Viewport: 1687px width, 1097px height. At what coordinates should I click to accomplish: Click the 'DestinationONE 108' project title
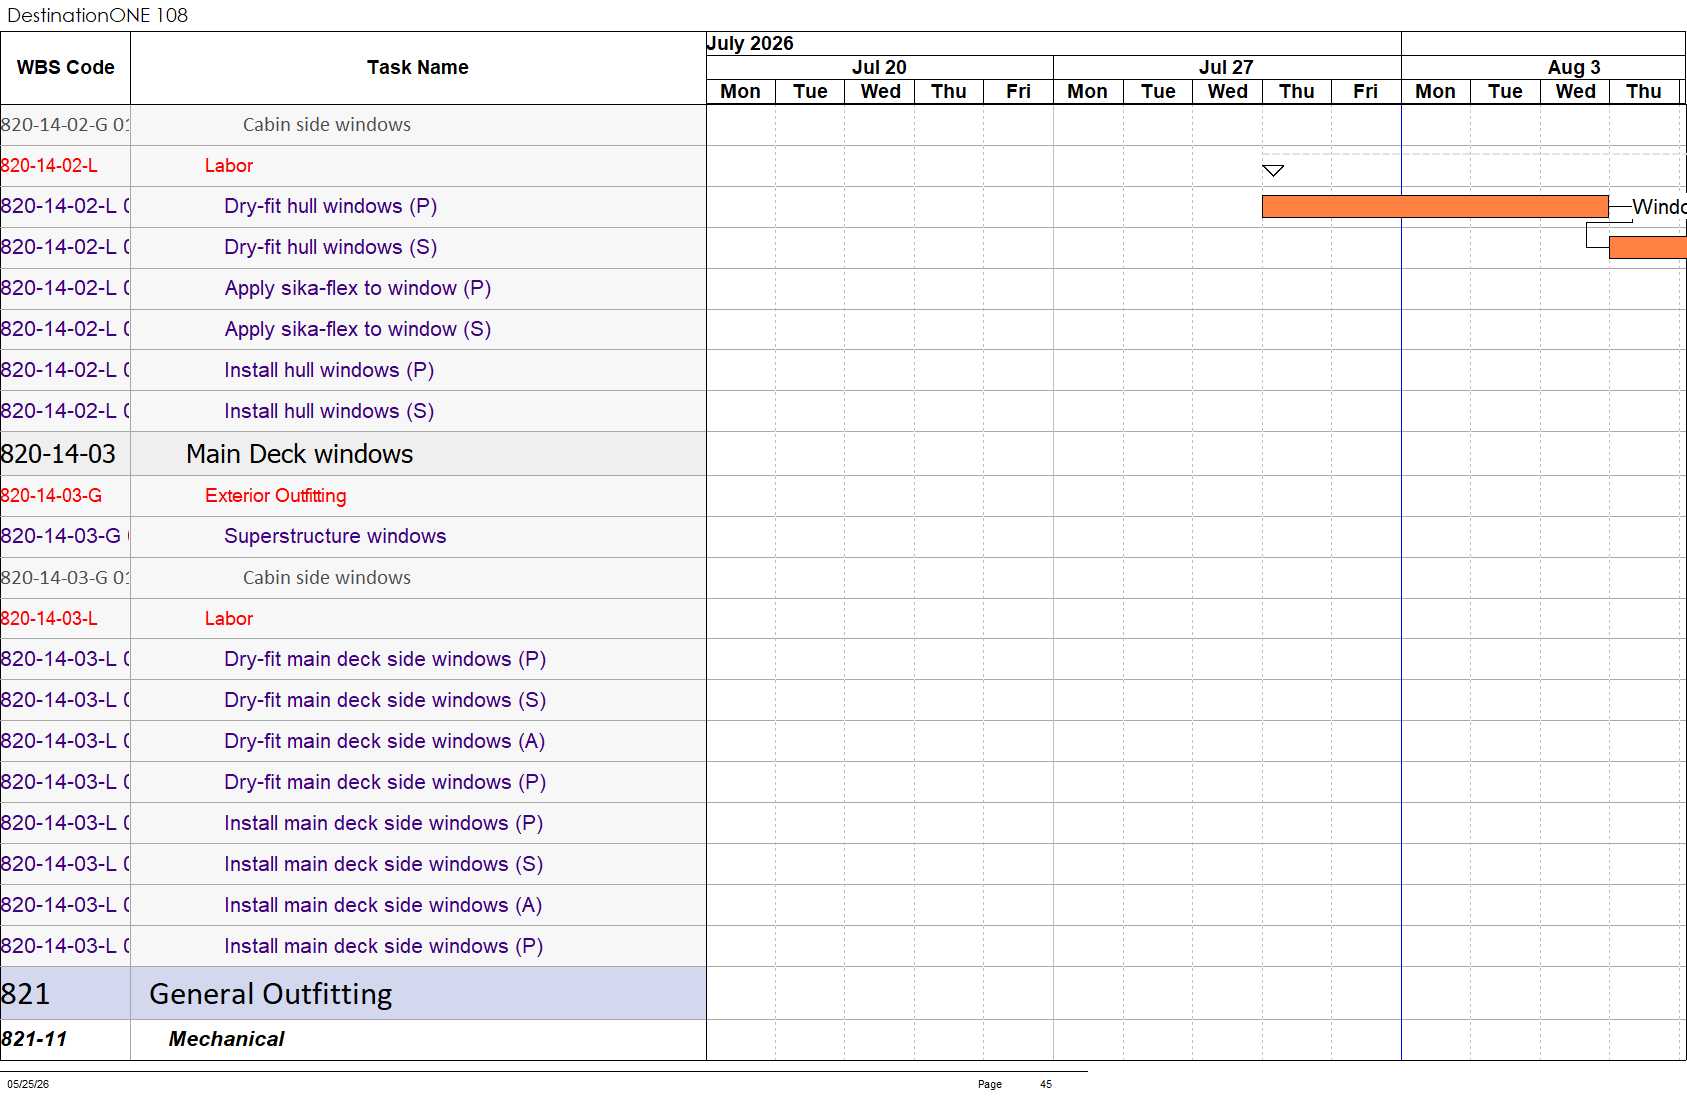point(98,15)
